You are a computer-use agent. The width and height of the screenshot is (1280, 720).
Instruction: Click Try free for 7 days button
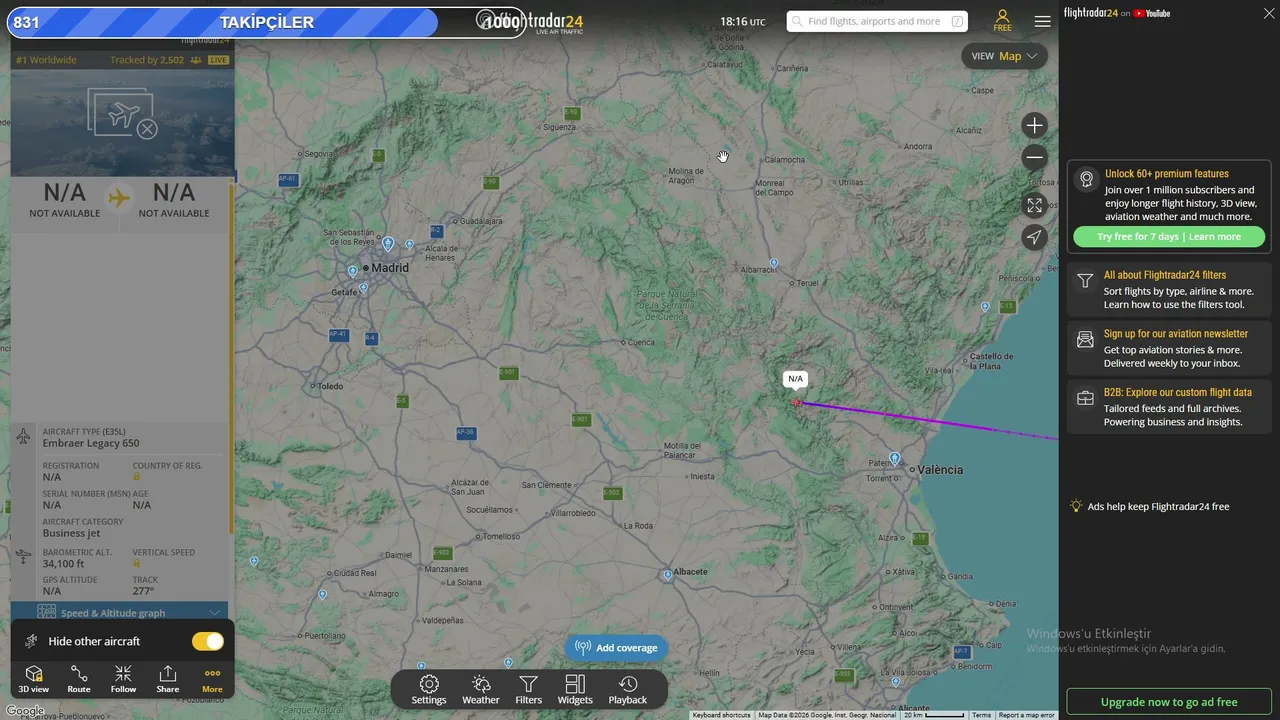coord(1169,237)
